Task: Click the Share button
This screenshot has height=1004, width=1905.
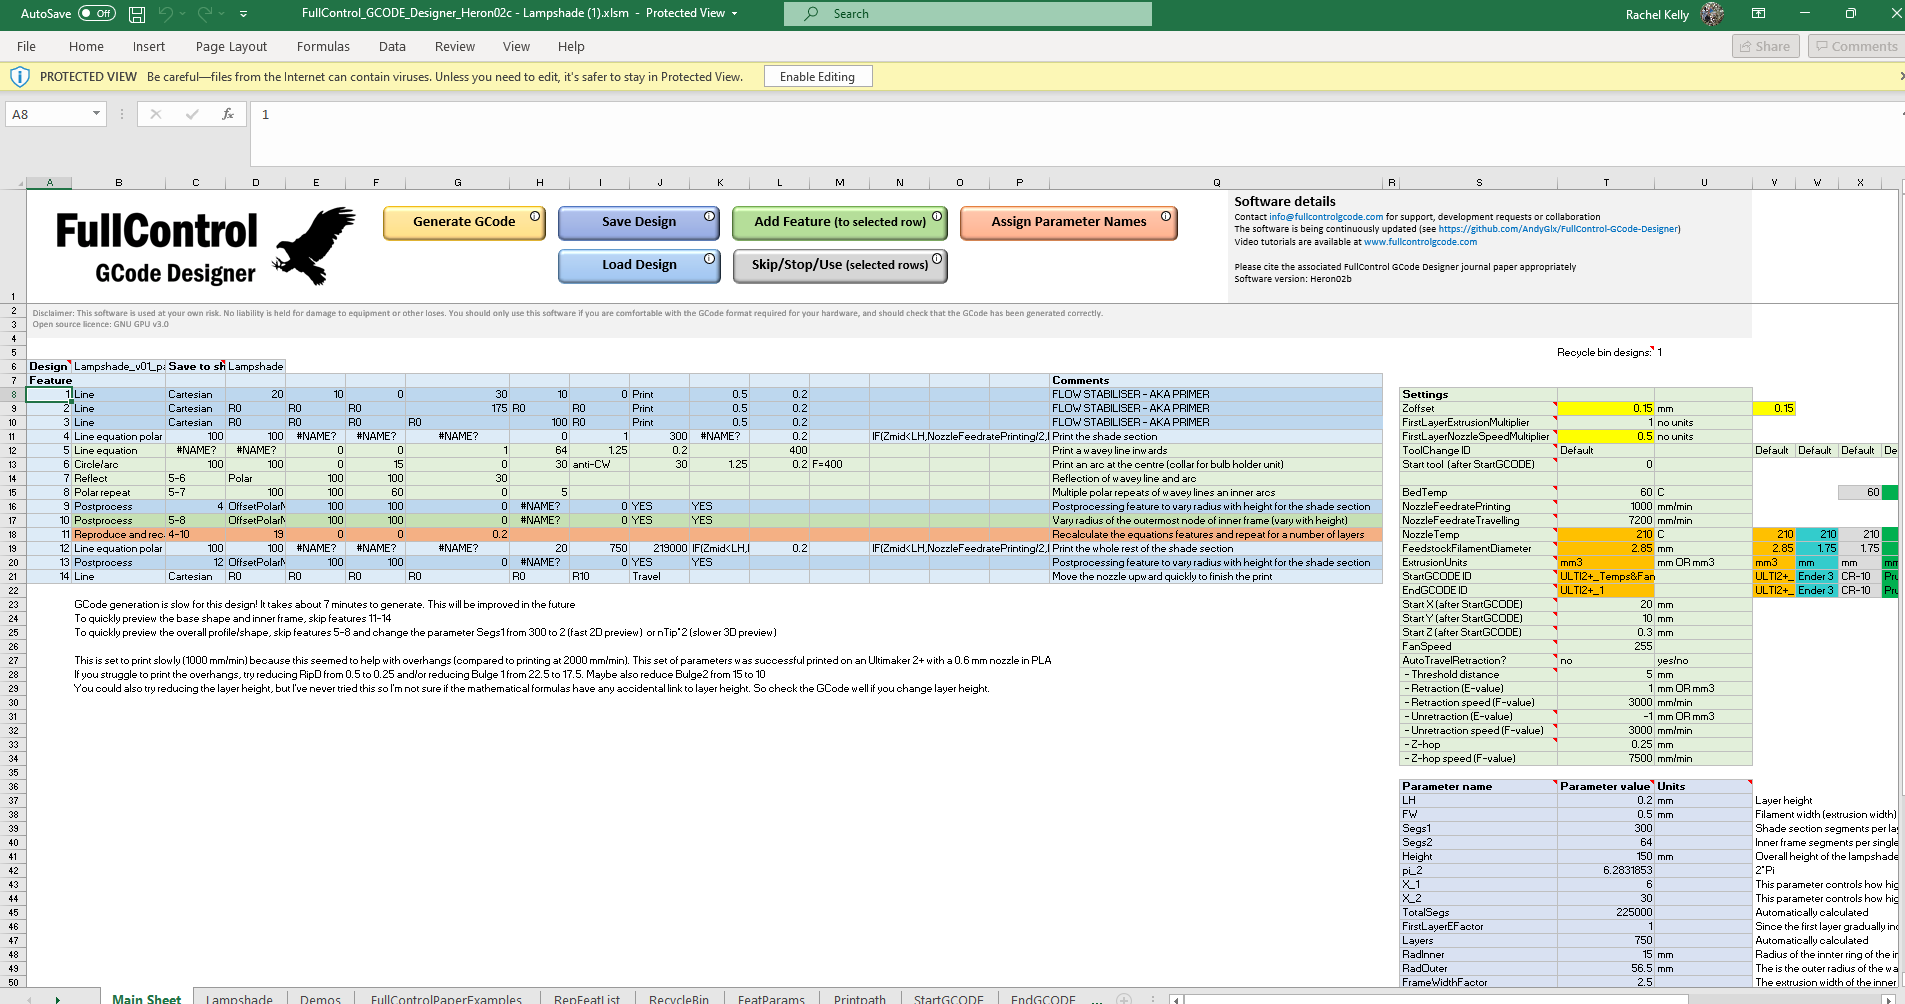Action: tap(1765, 46)
